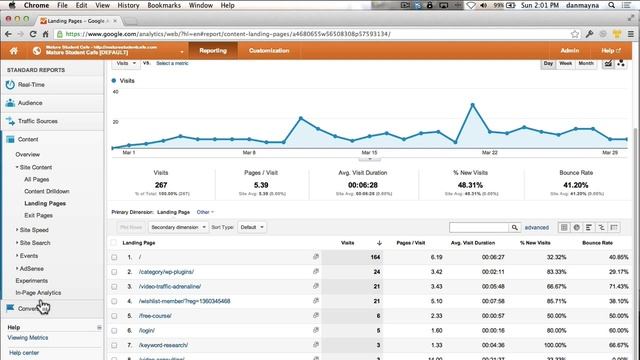
Task: Open the Customization tab
Action: [x=269, y=51]
